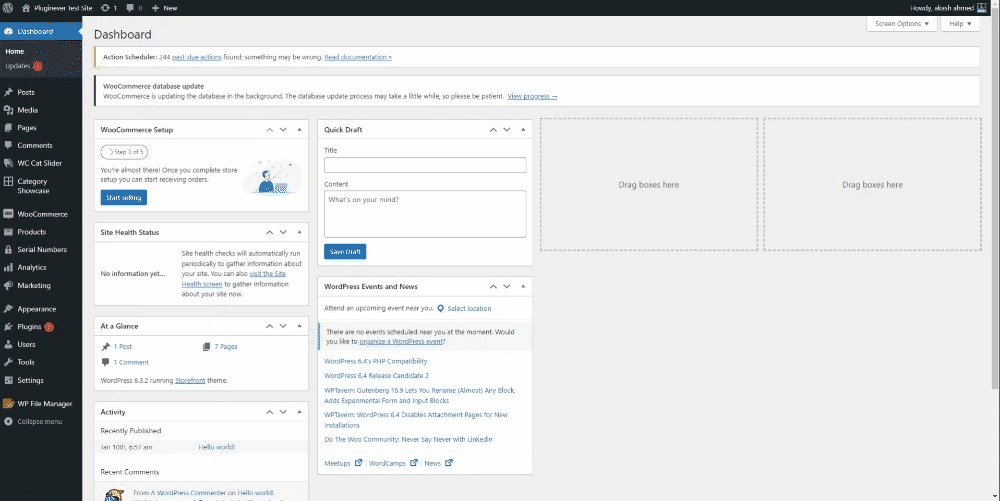Screen dimensions: 1000x501
Task: Click the Appearance brush icon
Action: [x=8, y=309]
